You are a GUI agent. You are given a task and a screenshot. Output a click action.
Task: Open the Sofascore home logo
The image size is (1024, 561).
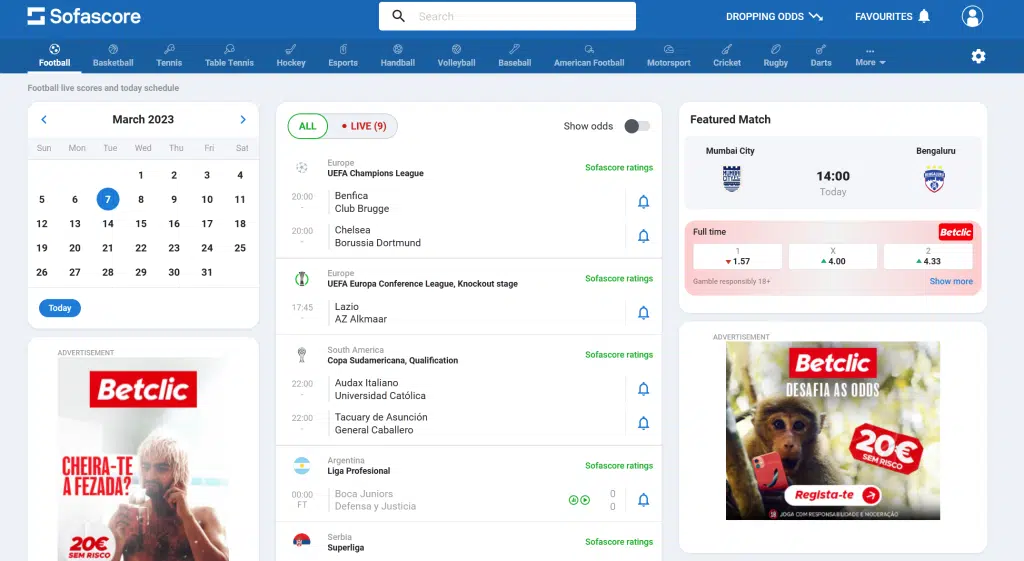(x=84, y=16)
